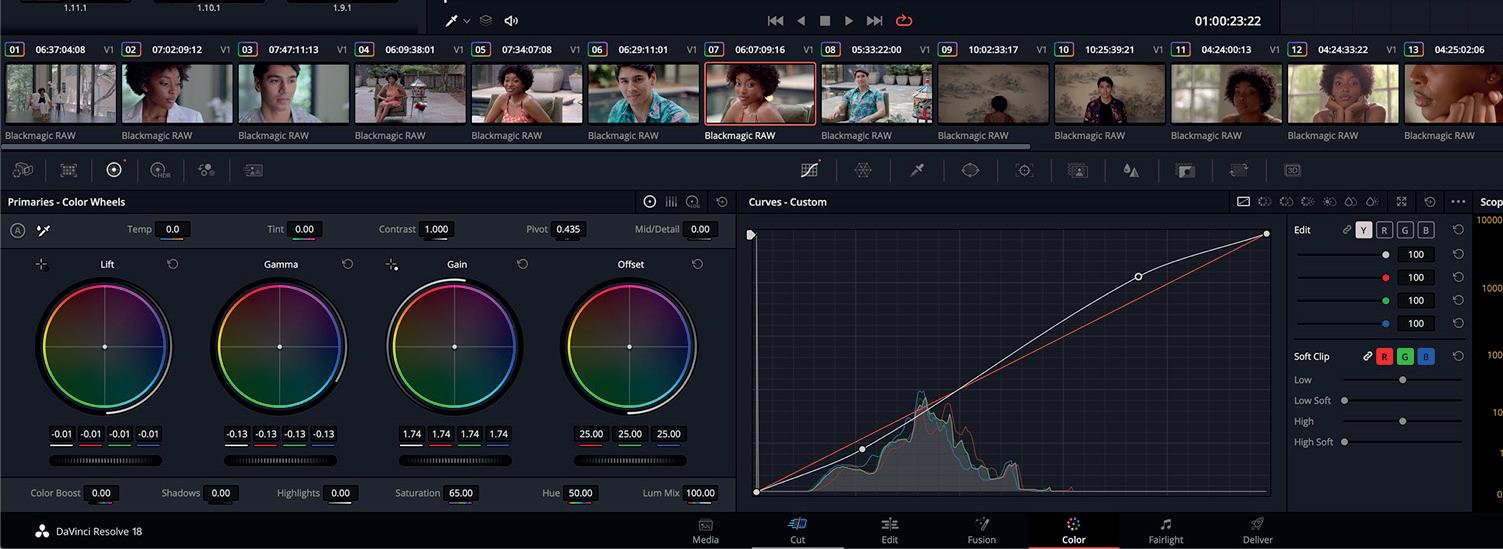1503x549 pixels.
Task: Stop playback
Action: click(x=825, y=20)
